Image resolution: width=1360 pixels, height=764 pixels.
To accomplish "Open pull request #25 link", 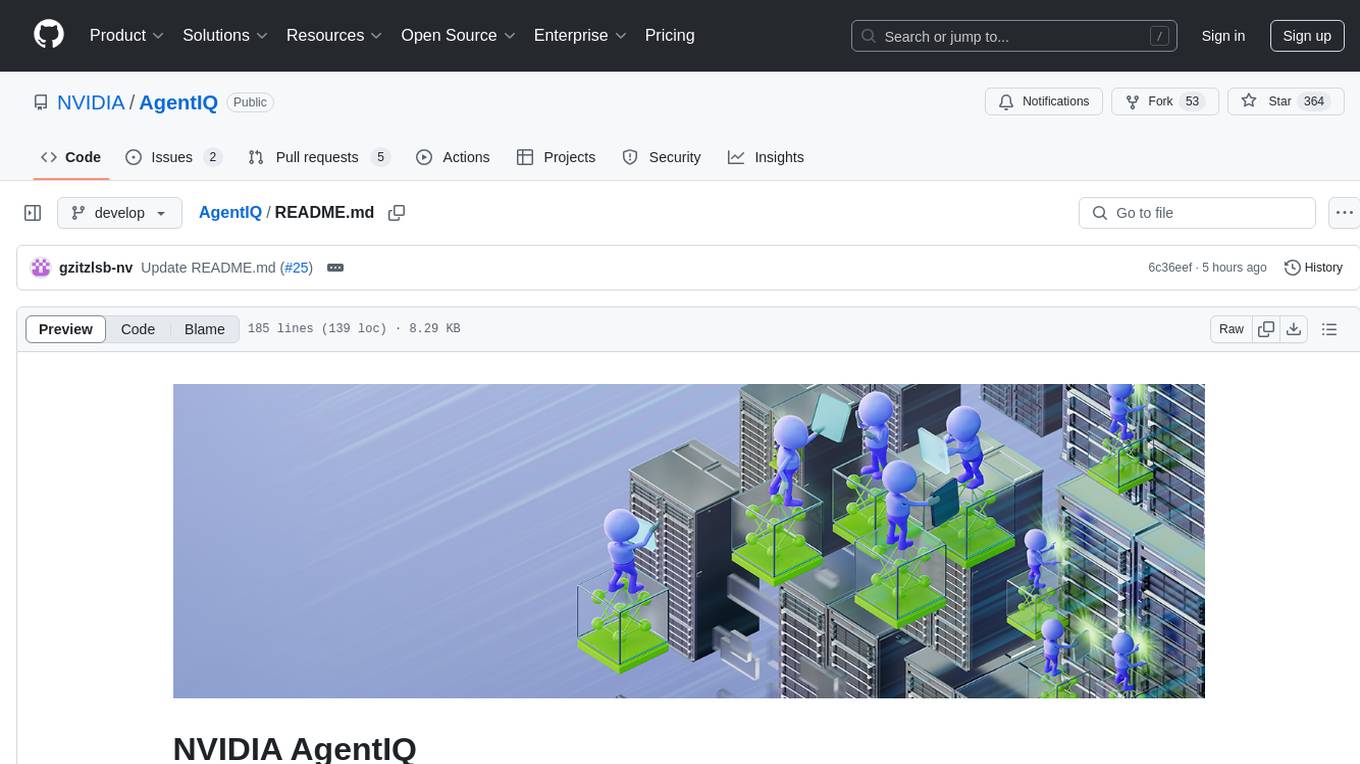I will (296, 267).
